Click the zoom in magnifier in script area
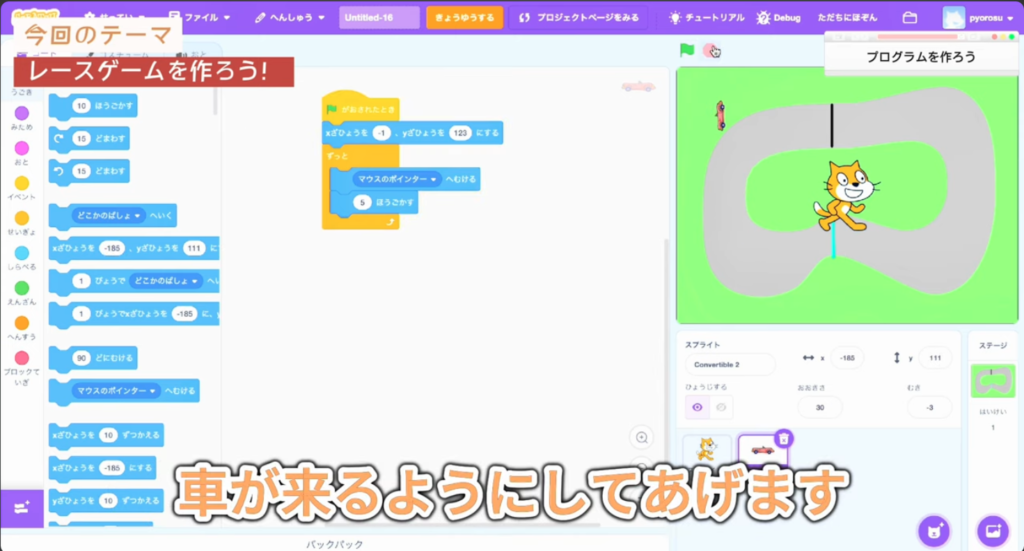Viewport: 1024px width, 551px height. (x=642, y=437)
